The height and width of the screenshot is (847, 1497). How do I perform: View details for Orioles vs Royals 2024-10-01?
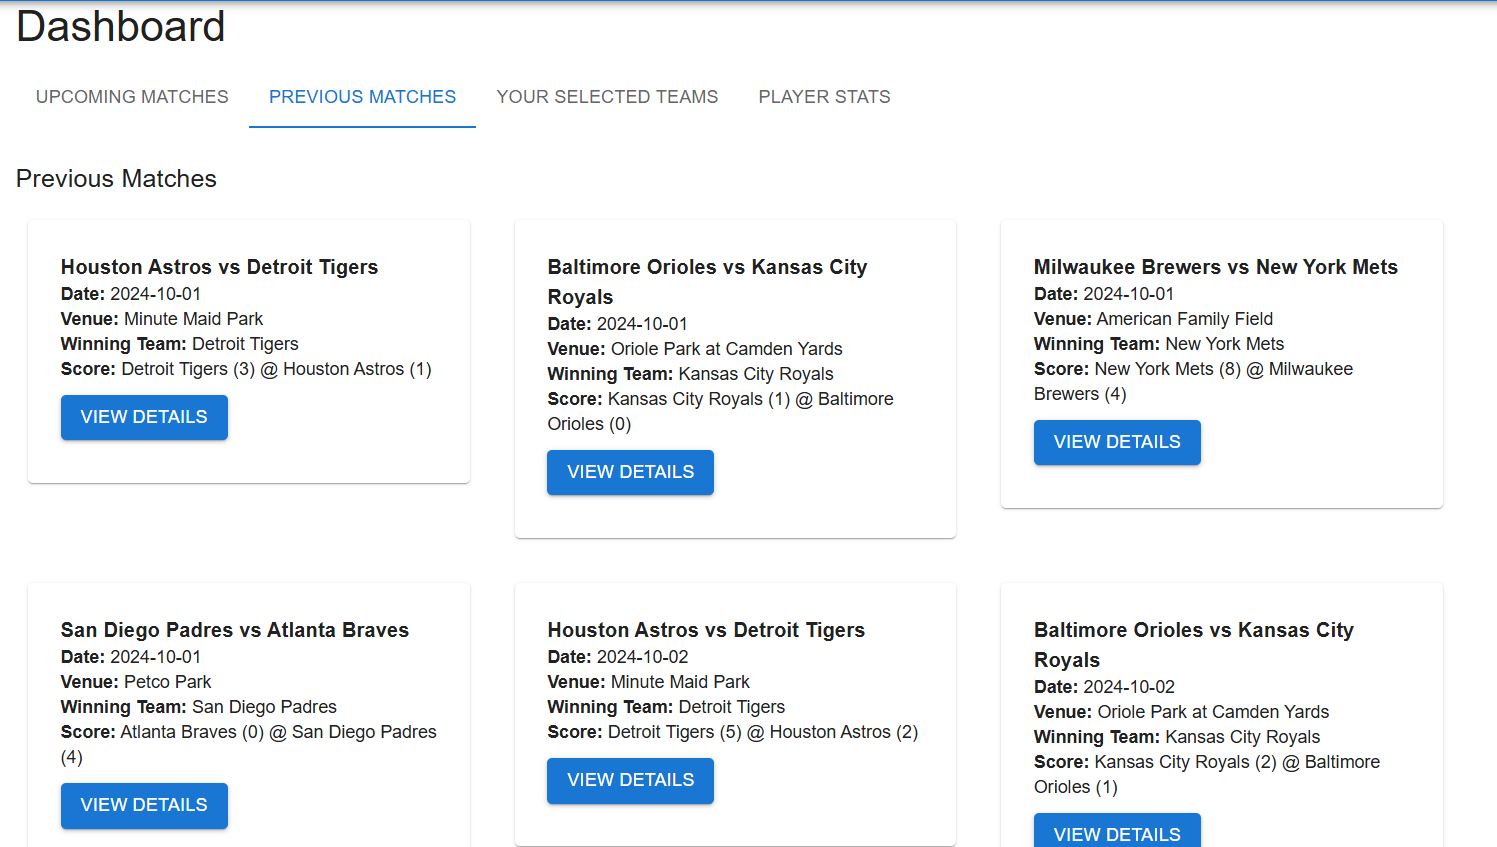click(x=630, y=472)
